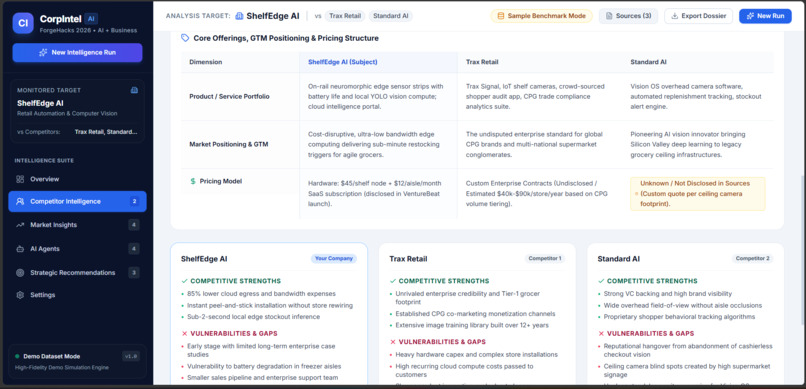The height and width of the screenshot is (389, 806).
Task: Start a New Intelligence Run from sidebar
Action: (x=78, y=52)
